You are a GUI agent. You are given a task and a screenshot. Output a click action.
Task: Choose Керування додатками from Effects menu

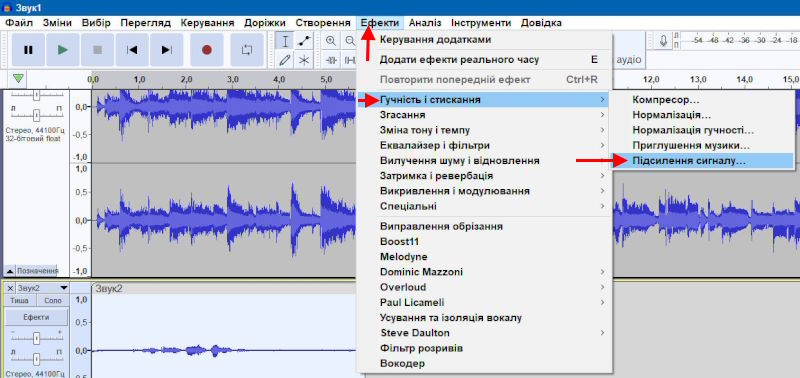pyautogui.click(x=484, y=40)
